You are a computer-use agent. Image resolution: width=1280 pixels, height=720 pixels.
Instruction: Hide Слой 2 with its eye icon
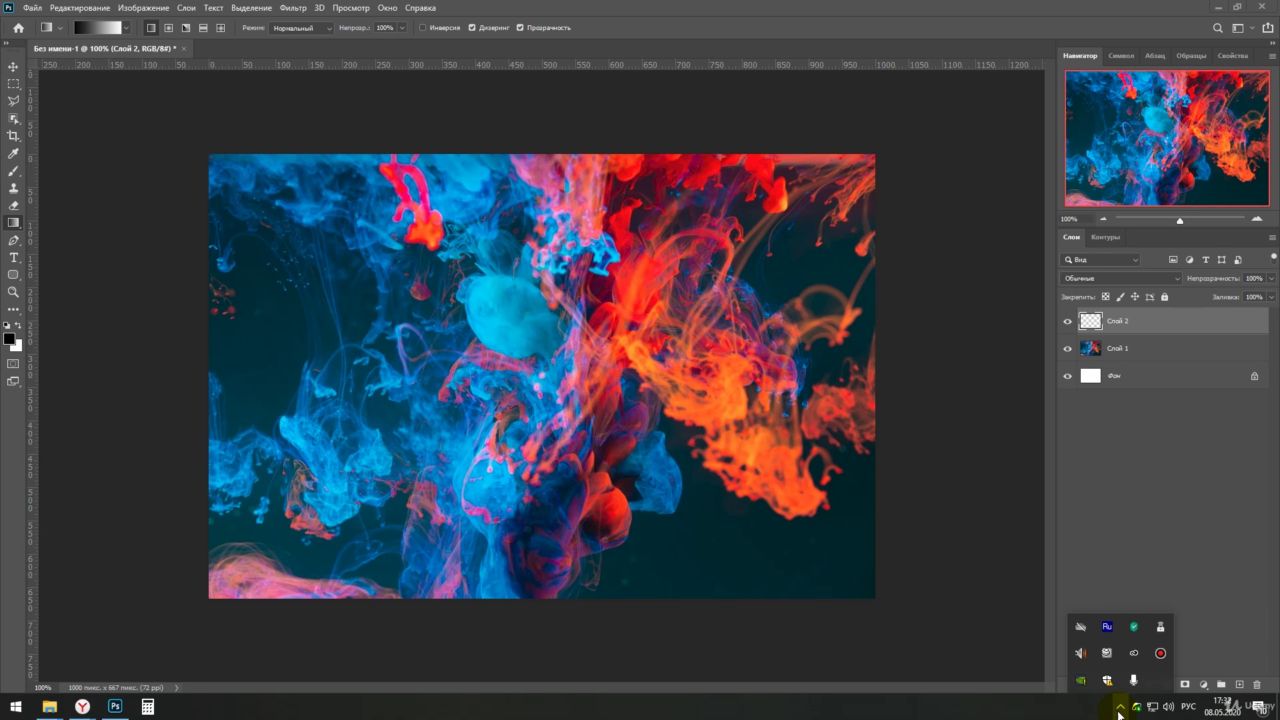tap(1067, 321)
